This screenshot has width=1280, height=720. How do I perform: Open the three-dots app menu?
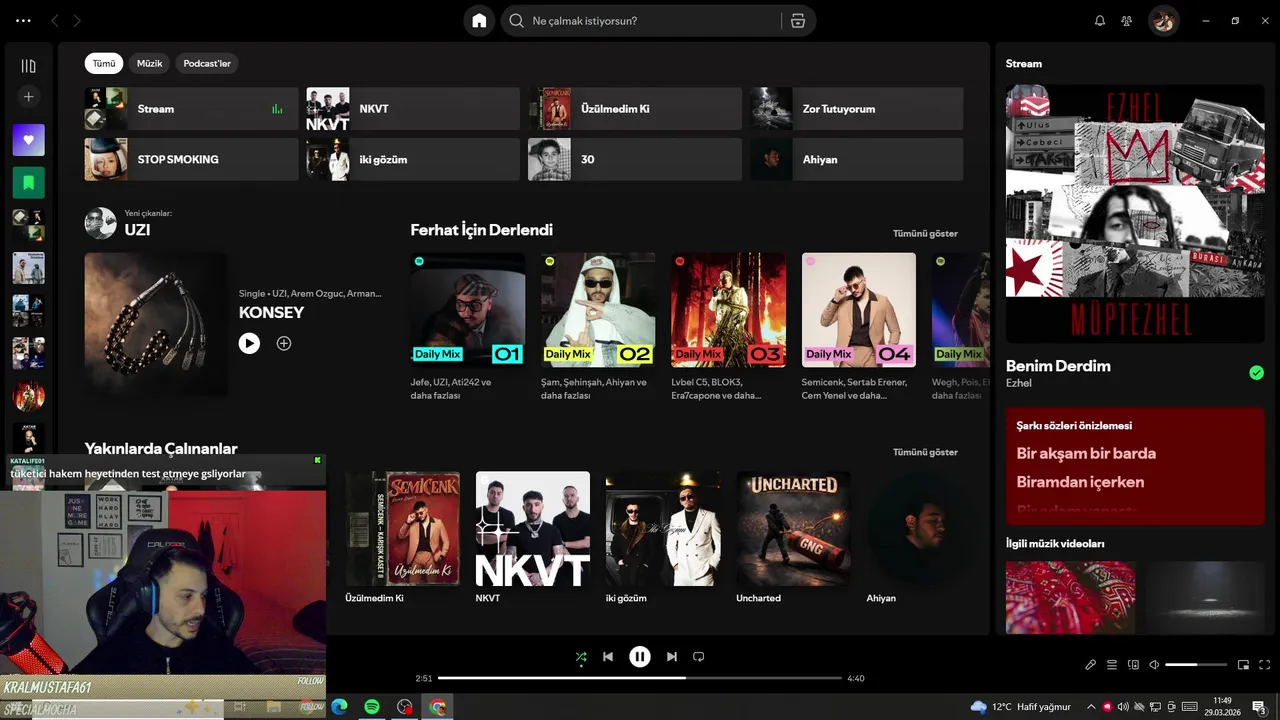[x=23, y=21]
